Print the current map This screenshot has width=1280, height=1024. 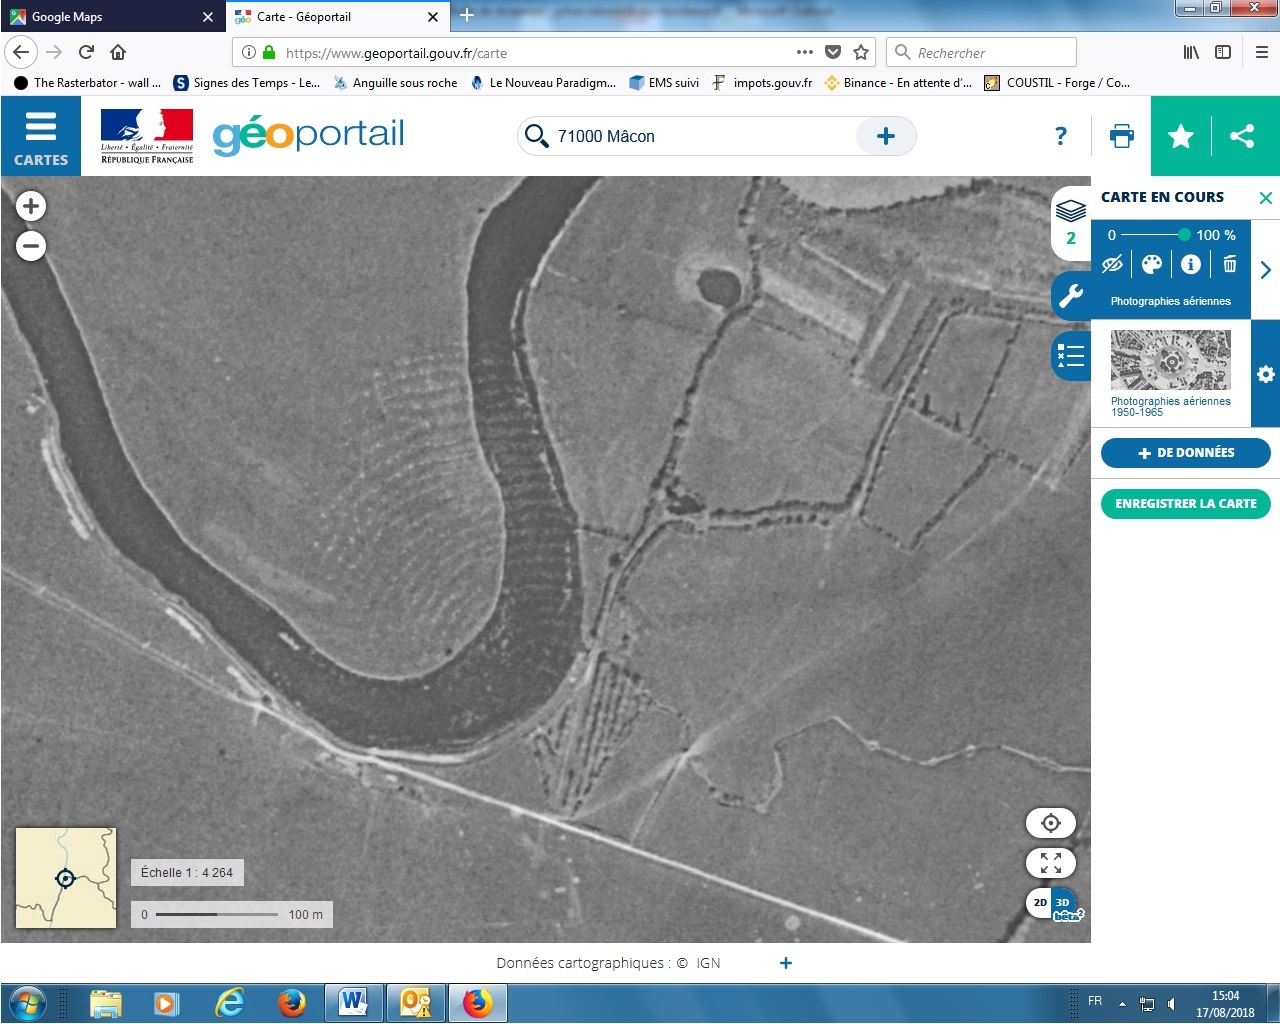click(x=1122, y=136)
